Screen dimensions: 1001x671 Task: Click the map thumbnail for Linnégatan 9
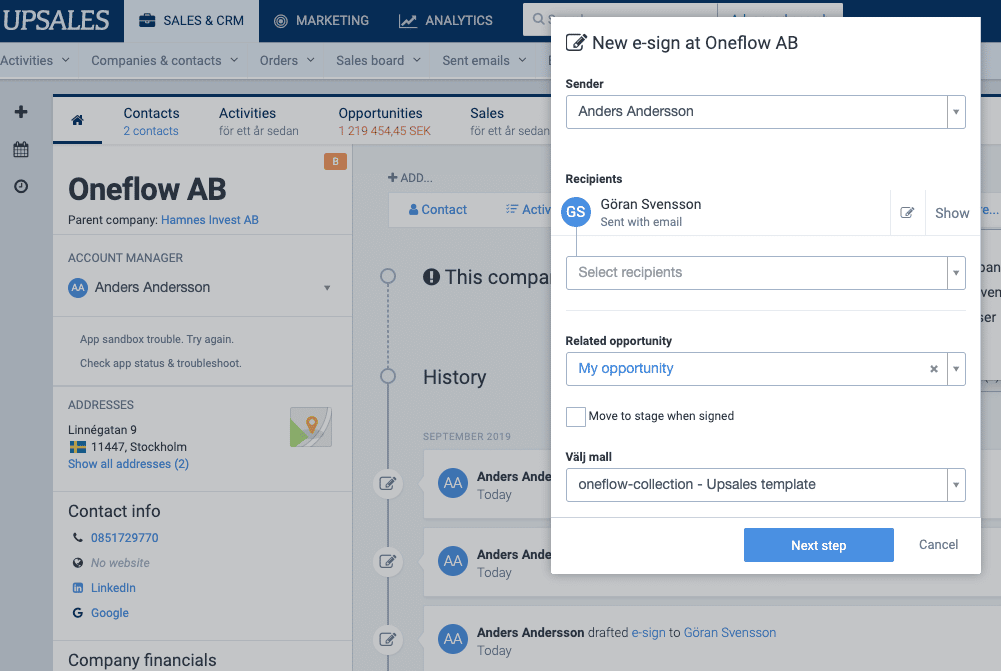click(310, 427)
